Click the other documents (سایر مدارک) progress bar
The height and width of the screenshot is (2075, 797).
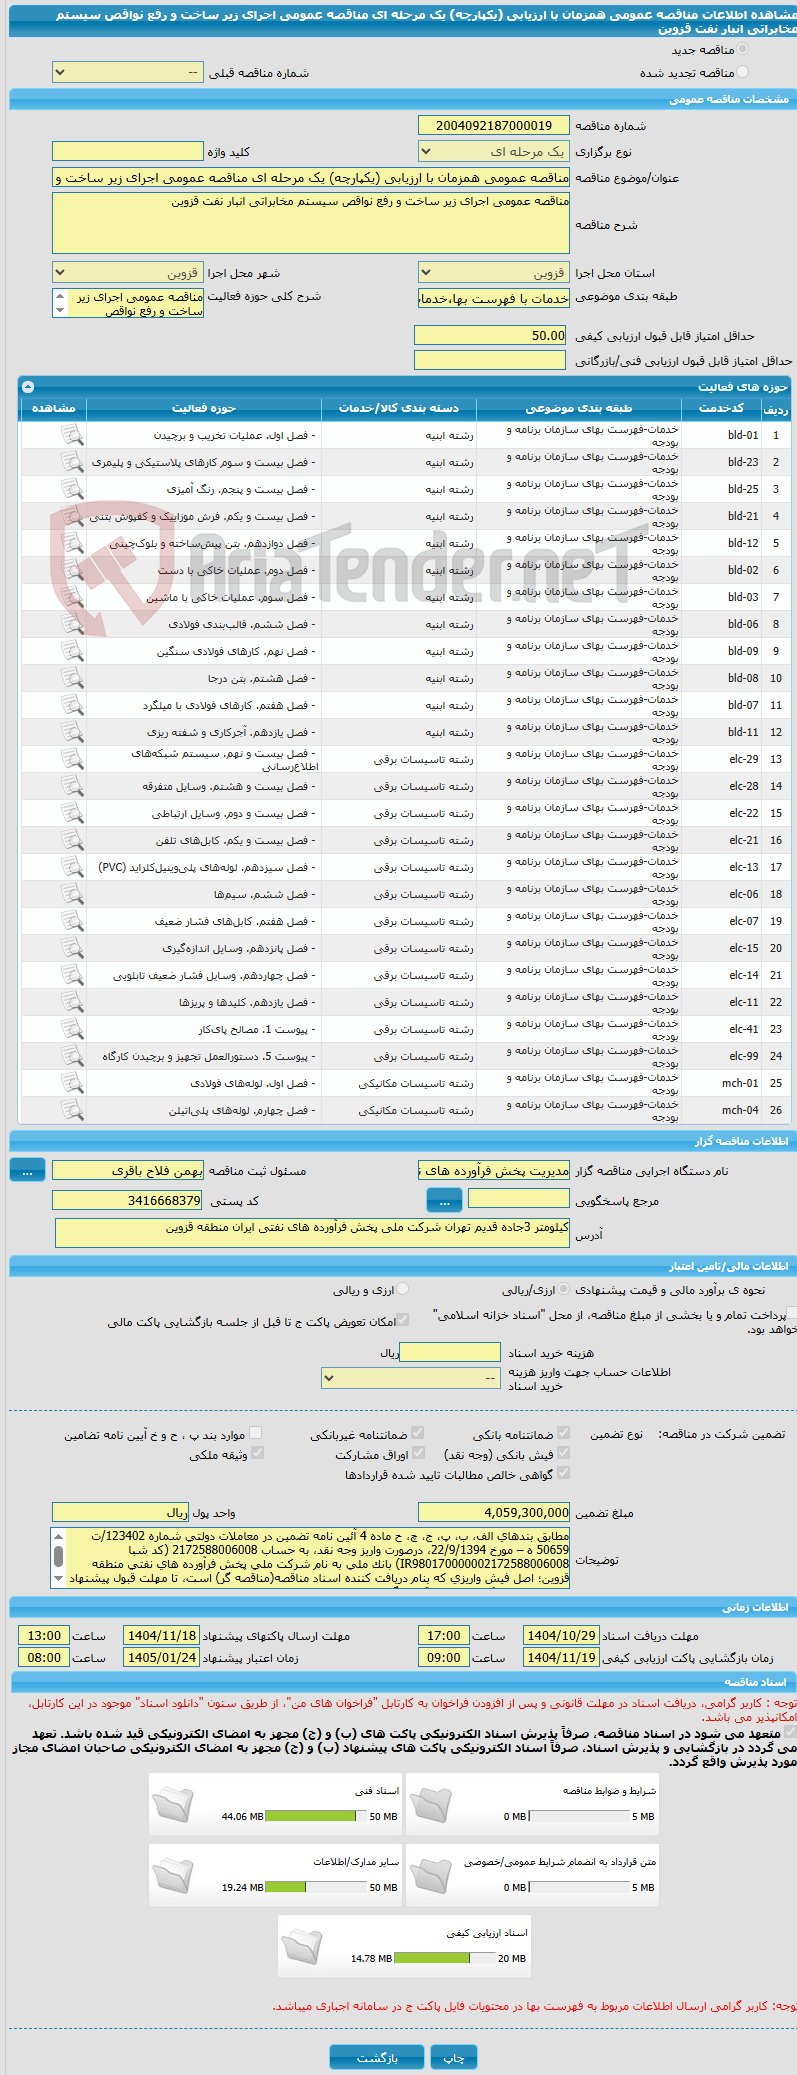click(x=316, y=1887)
